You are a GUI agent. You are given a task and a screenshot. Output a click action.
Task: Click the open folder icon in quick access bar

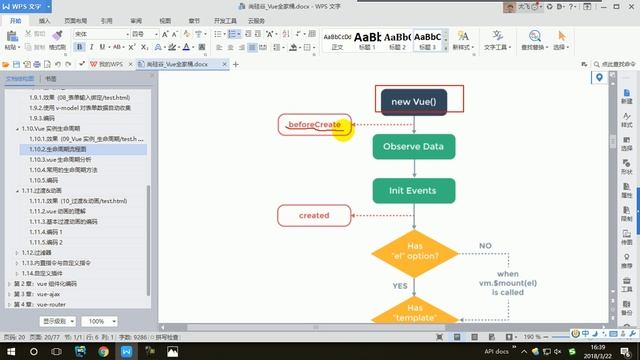[6, 64]
